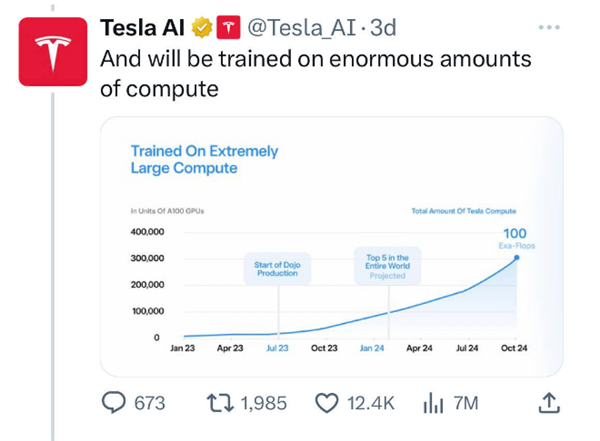Viewport: 600px width, 441px height.
Task: Click the repost arrows icon
Action: coord(218,403)
